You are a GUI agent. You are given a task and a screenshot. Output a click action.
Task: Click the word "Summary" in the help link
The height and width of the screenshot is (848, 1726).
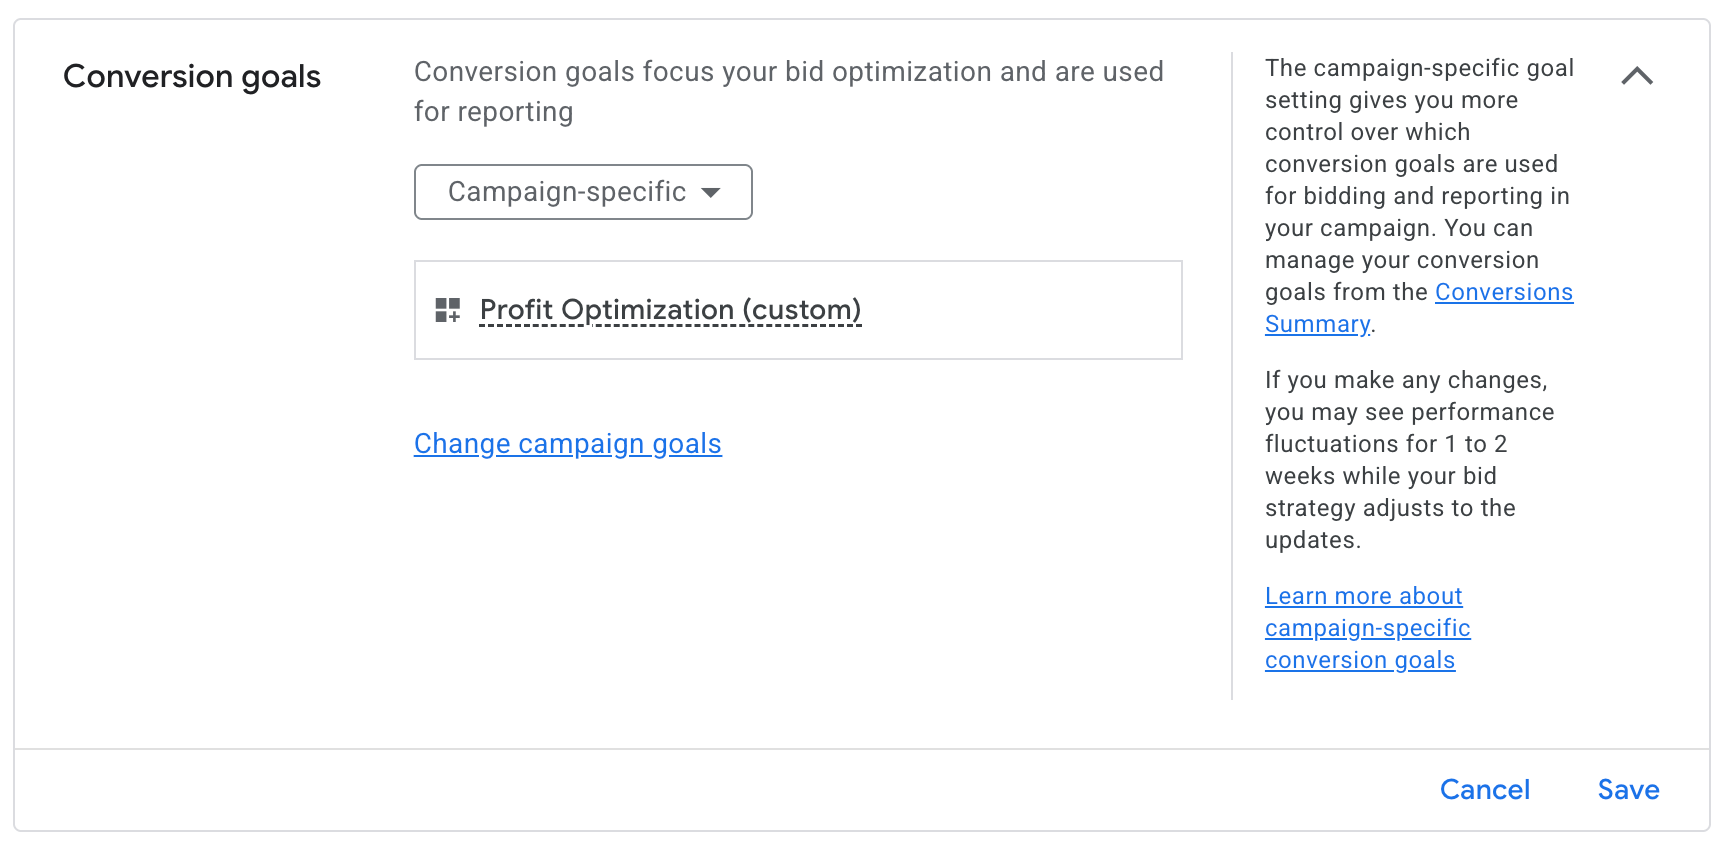pos(1317,324)
